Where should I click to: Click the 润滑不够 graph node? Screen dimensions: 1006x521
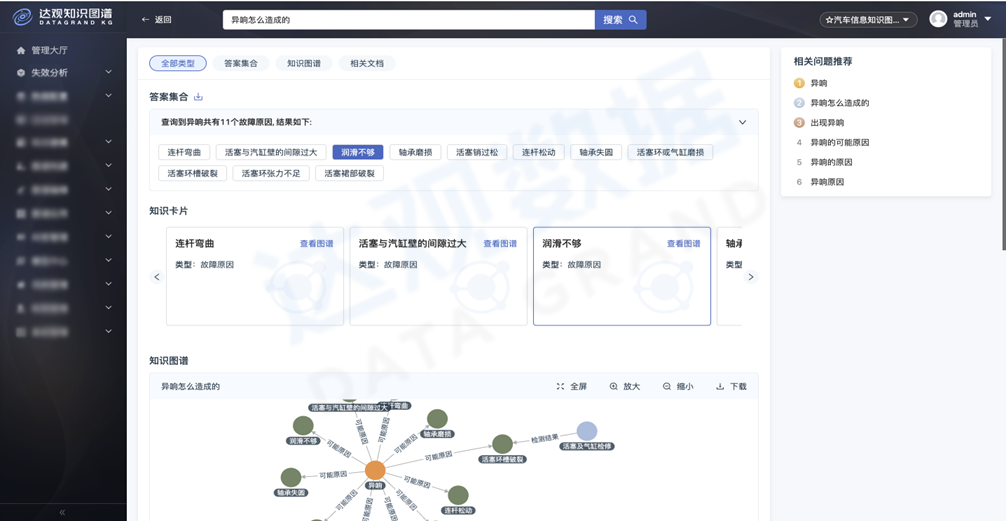click(303, 425)
